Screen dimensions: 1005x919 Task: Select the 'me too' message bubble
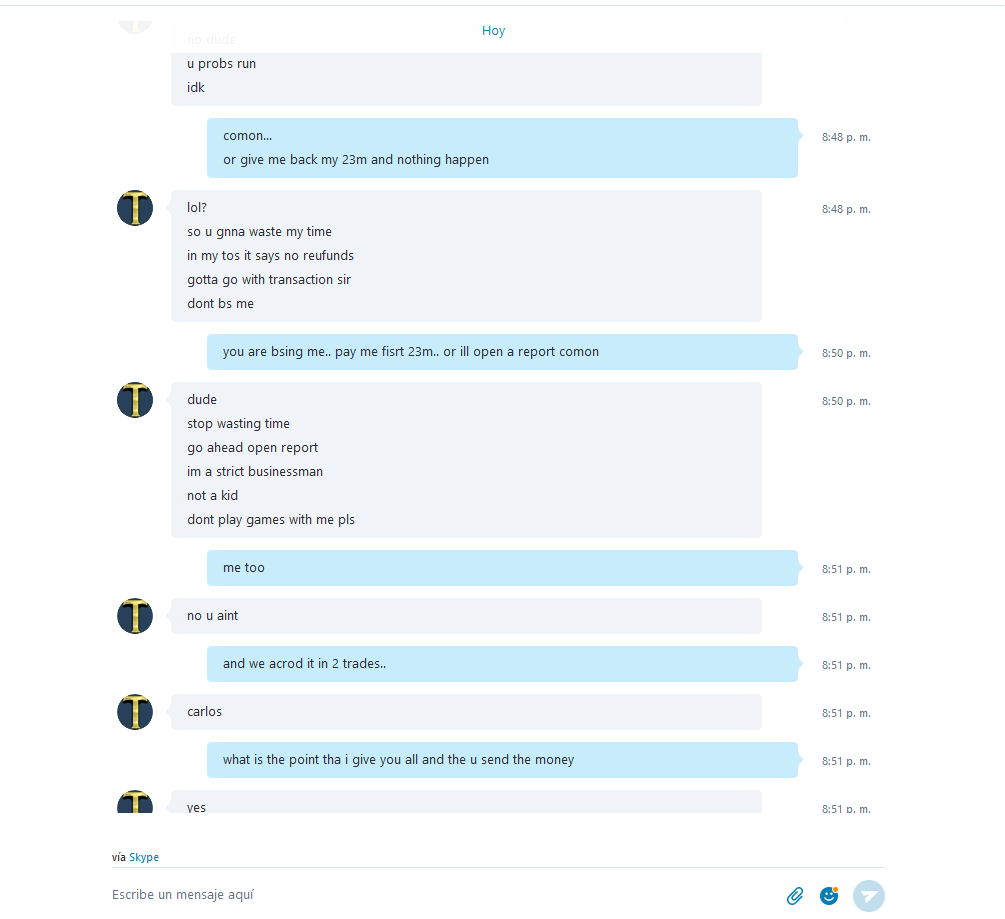tap(502, 568)
